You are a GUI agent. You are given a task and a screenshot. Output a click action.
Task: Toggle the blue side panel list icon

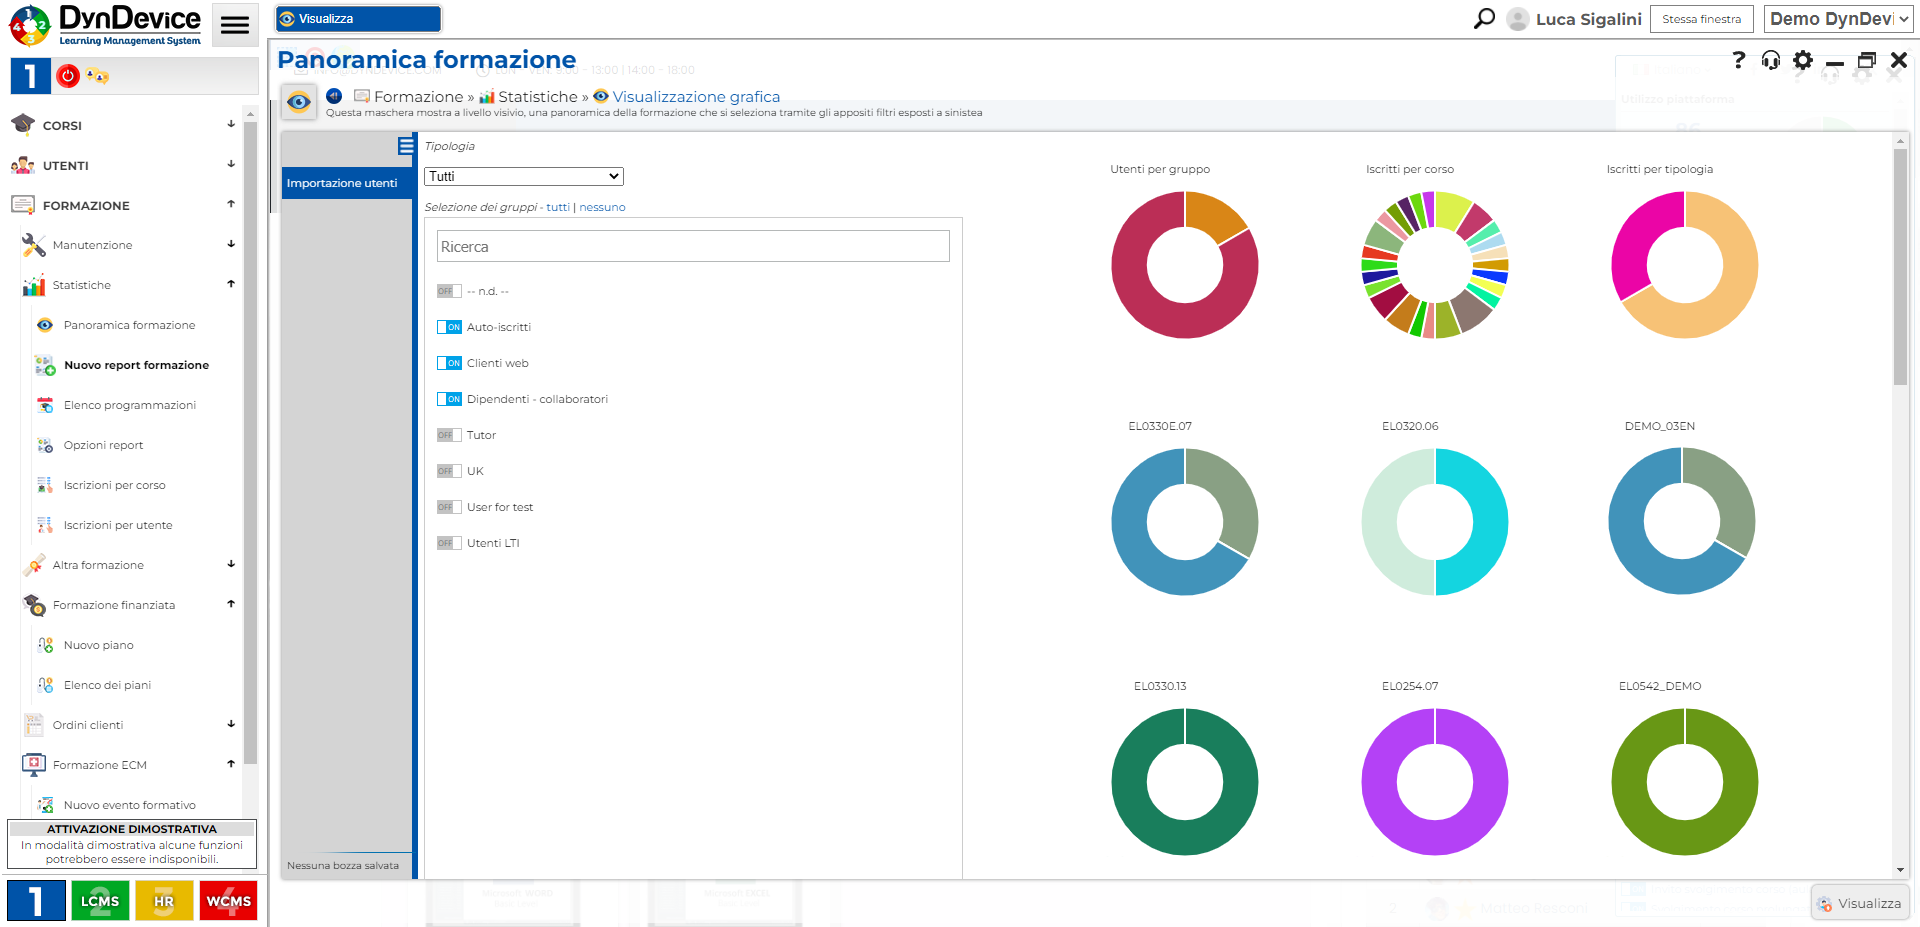click(x=405, y=146)
